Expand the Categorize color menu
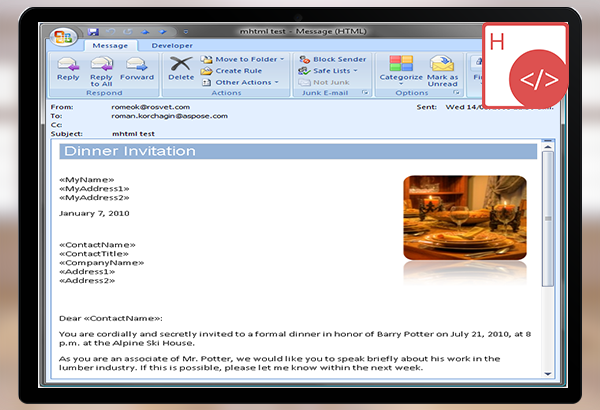 click(401, 68)
